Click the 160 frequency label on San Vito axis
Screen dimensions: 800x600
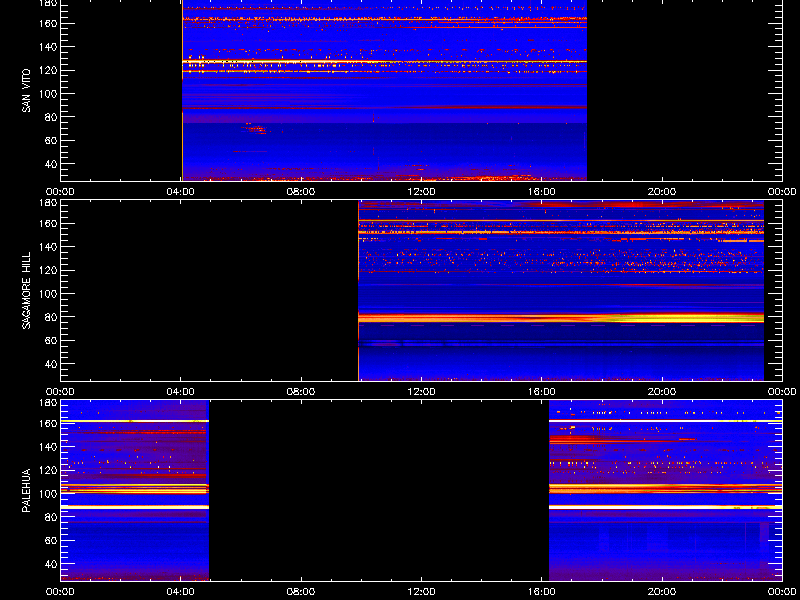[49, 23]
